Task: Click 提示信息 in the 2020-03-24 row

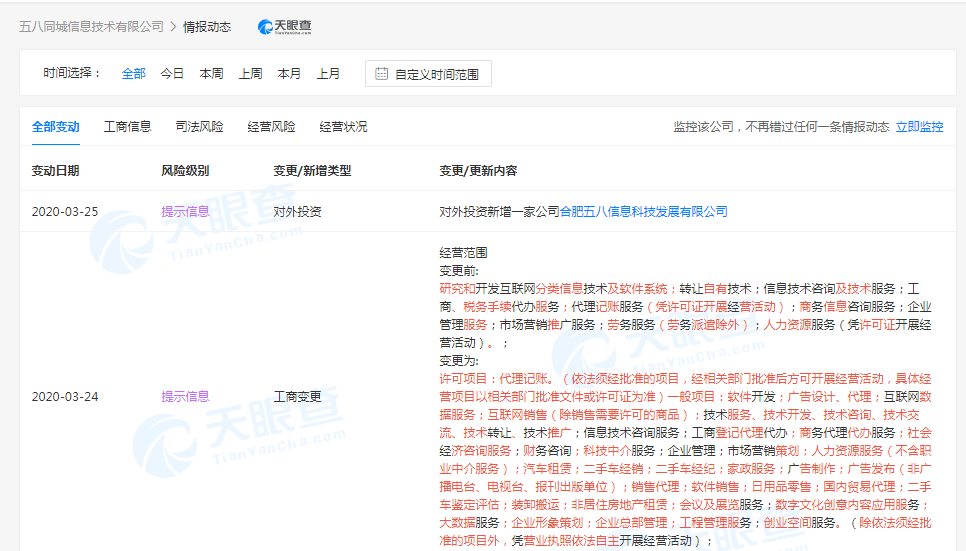Action: click(185, 397)
